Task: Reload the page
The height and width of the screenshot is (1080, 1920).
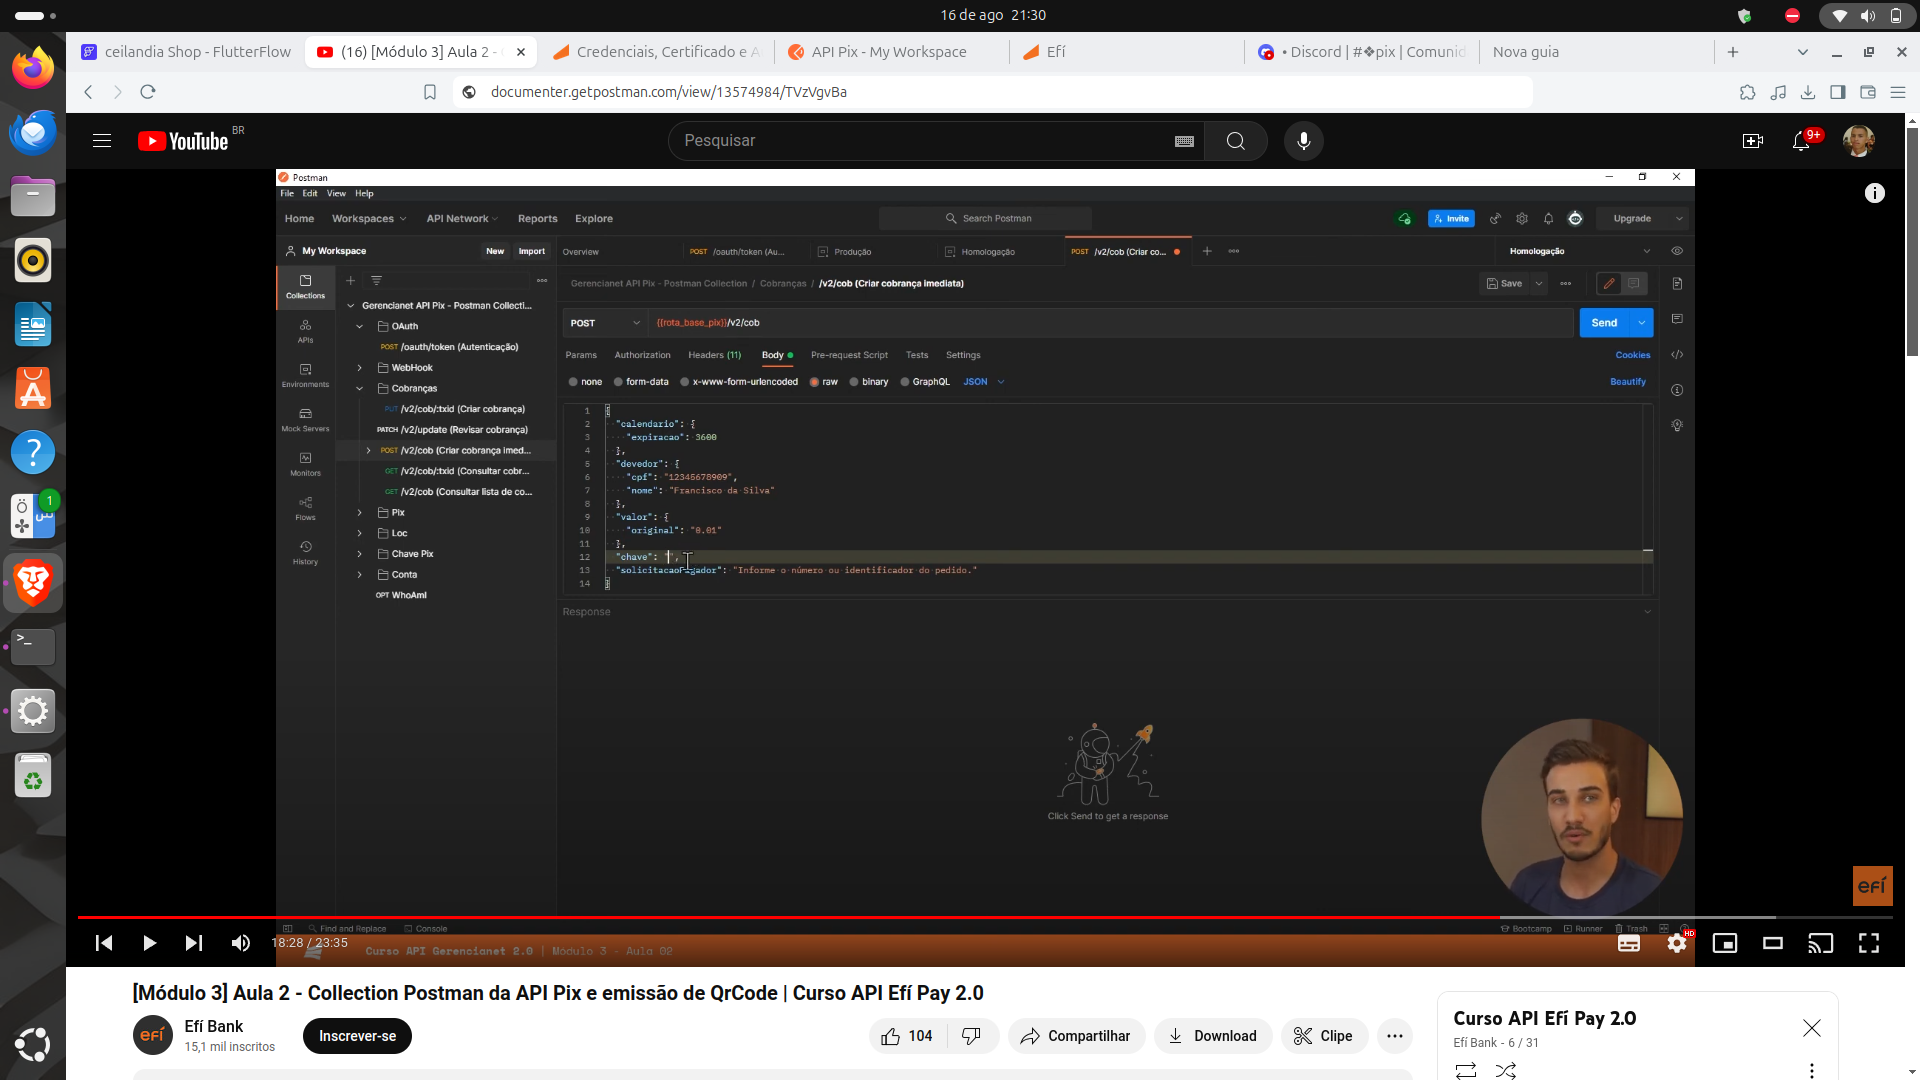Action: [148, 92]
